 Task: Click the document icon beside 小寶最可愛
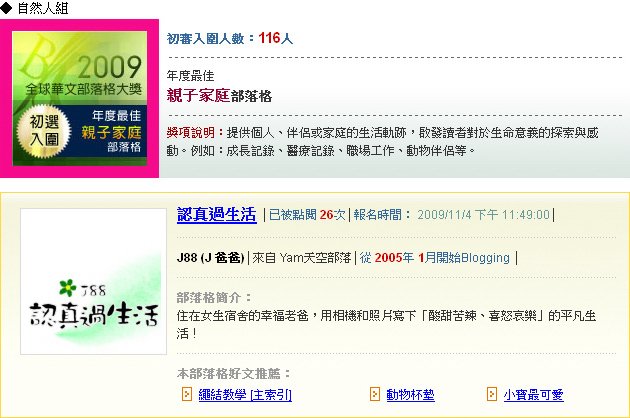(x=492, y=394)
